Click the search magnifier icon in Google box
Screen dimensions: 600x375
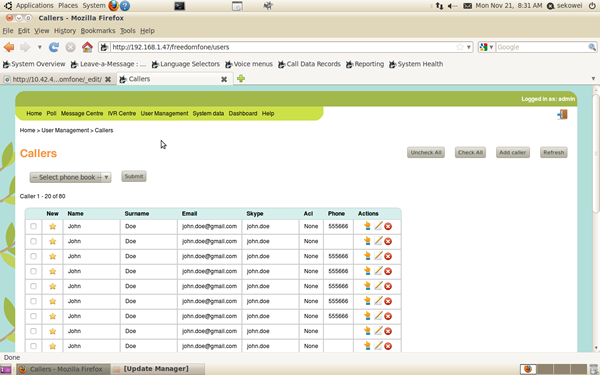click(x=592, y=47)
